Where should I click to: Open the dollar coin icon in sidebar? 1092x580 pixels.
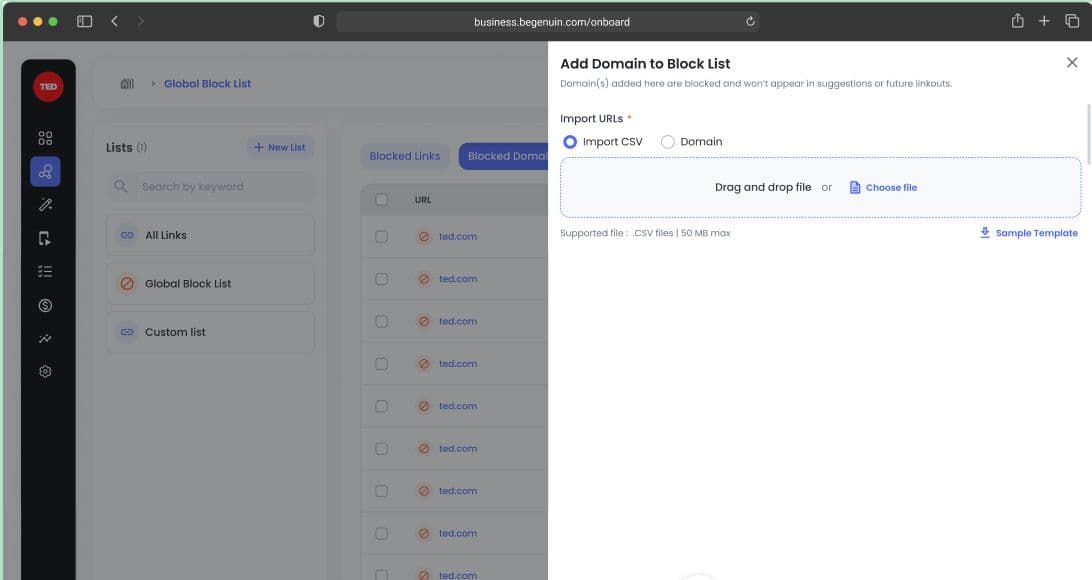(45, 305)
